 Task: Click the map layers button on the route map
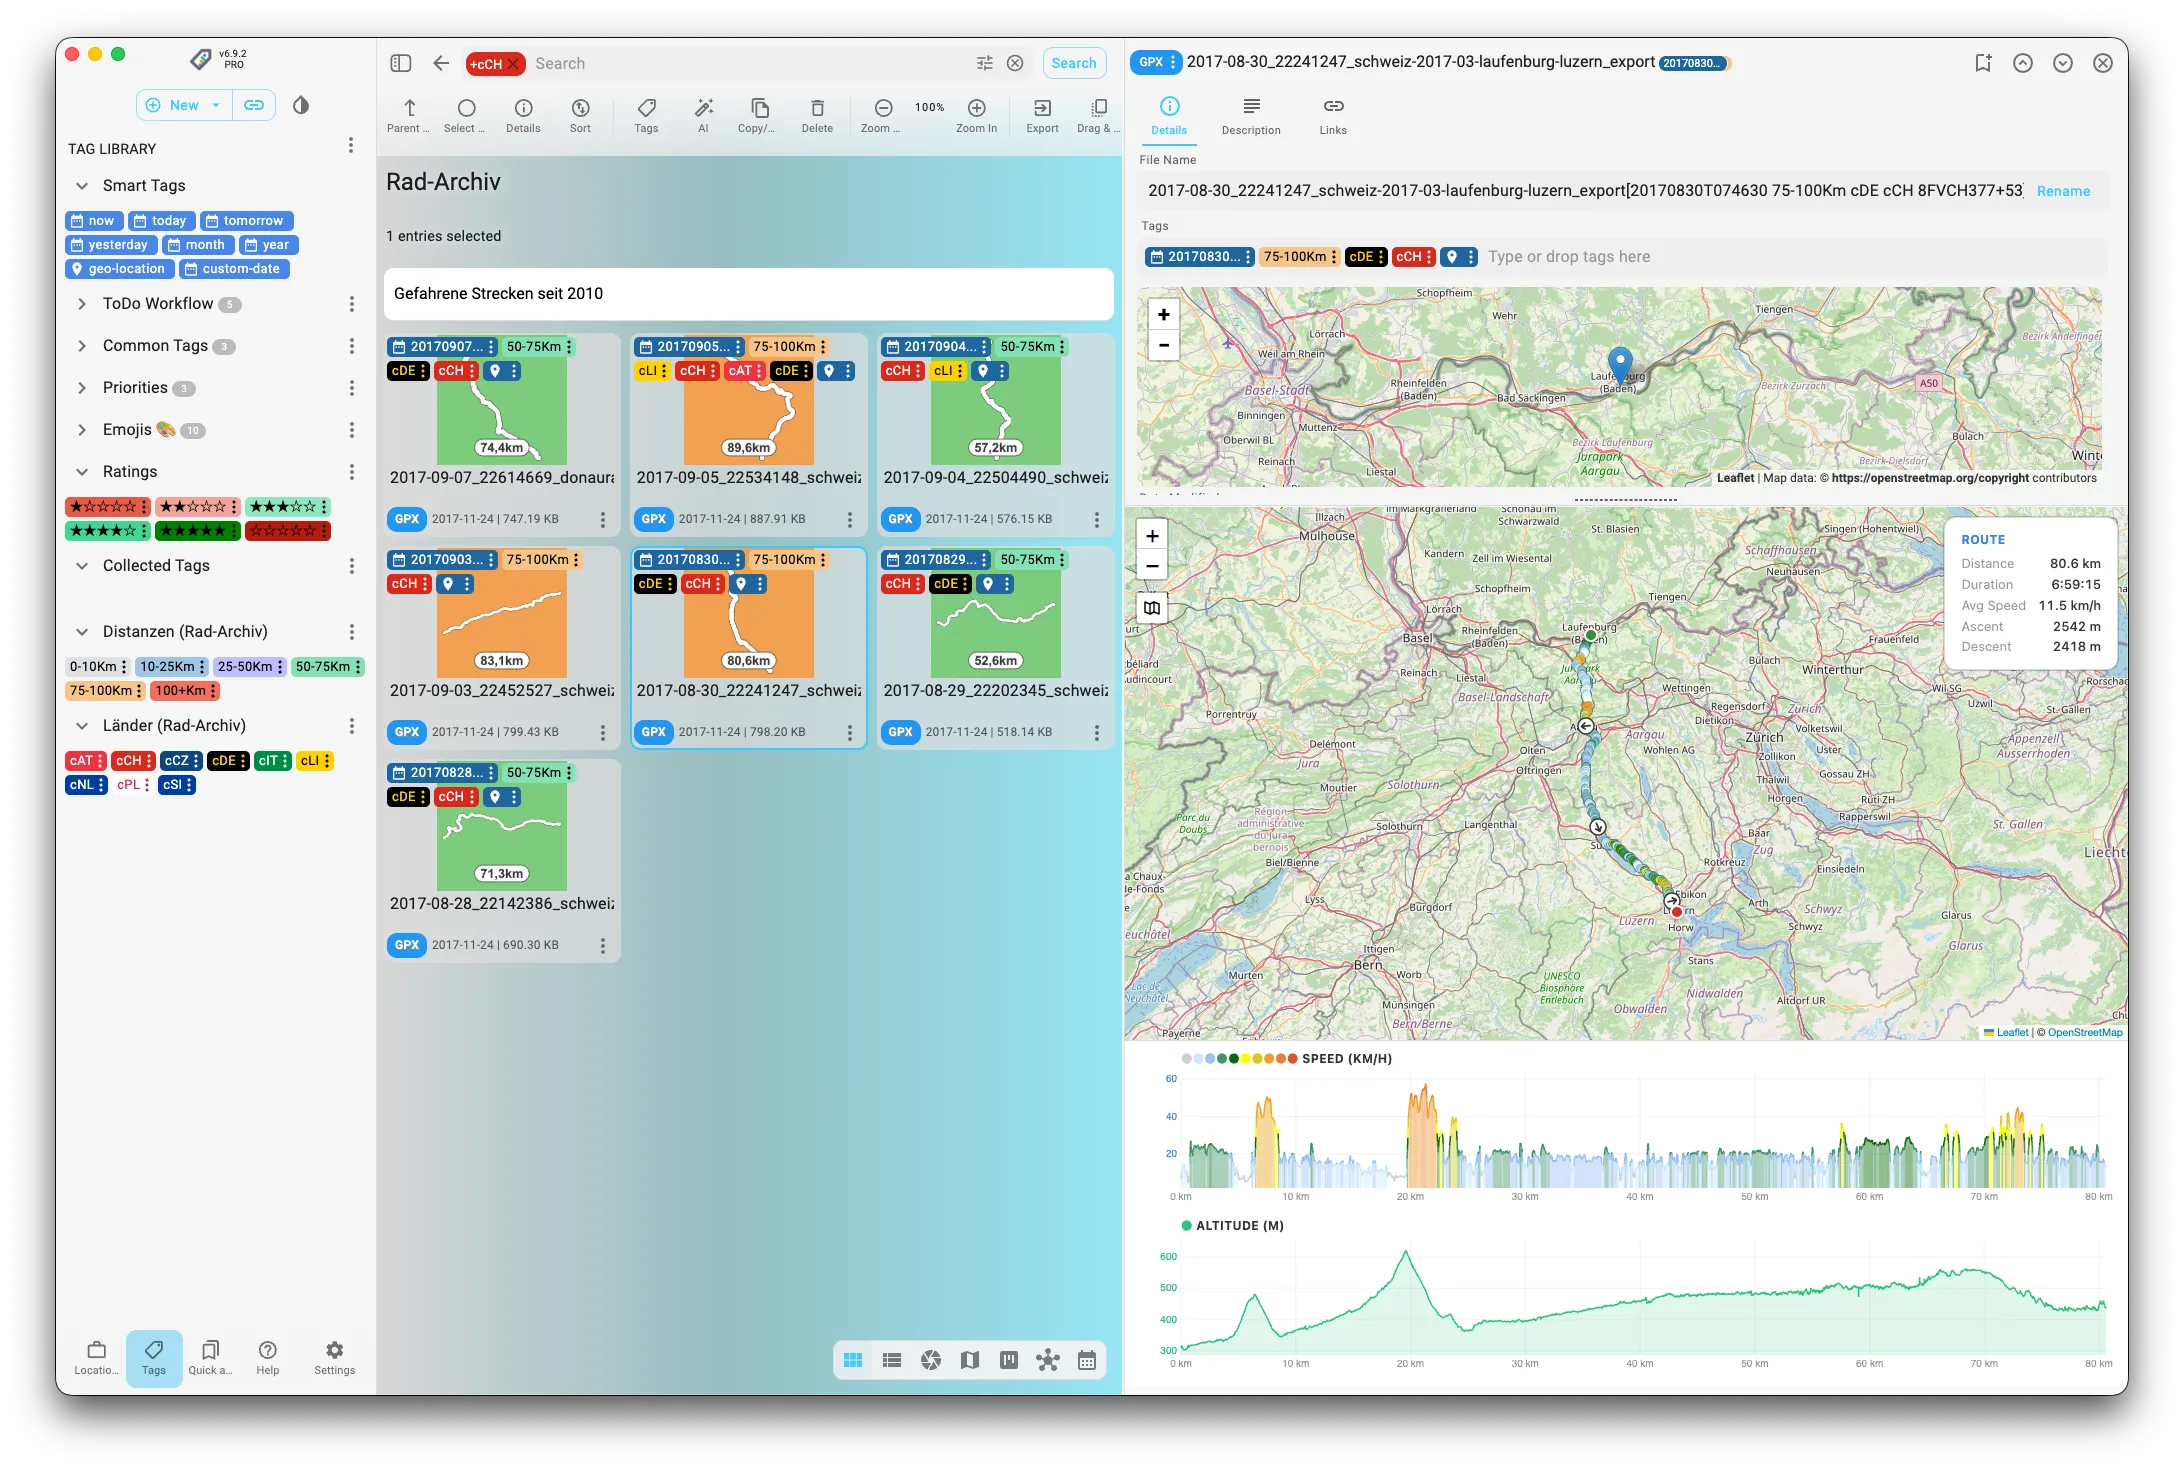(x=1152, y=608)
